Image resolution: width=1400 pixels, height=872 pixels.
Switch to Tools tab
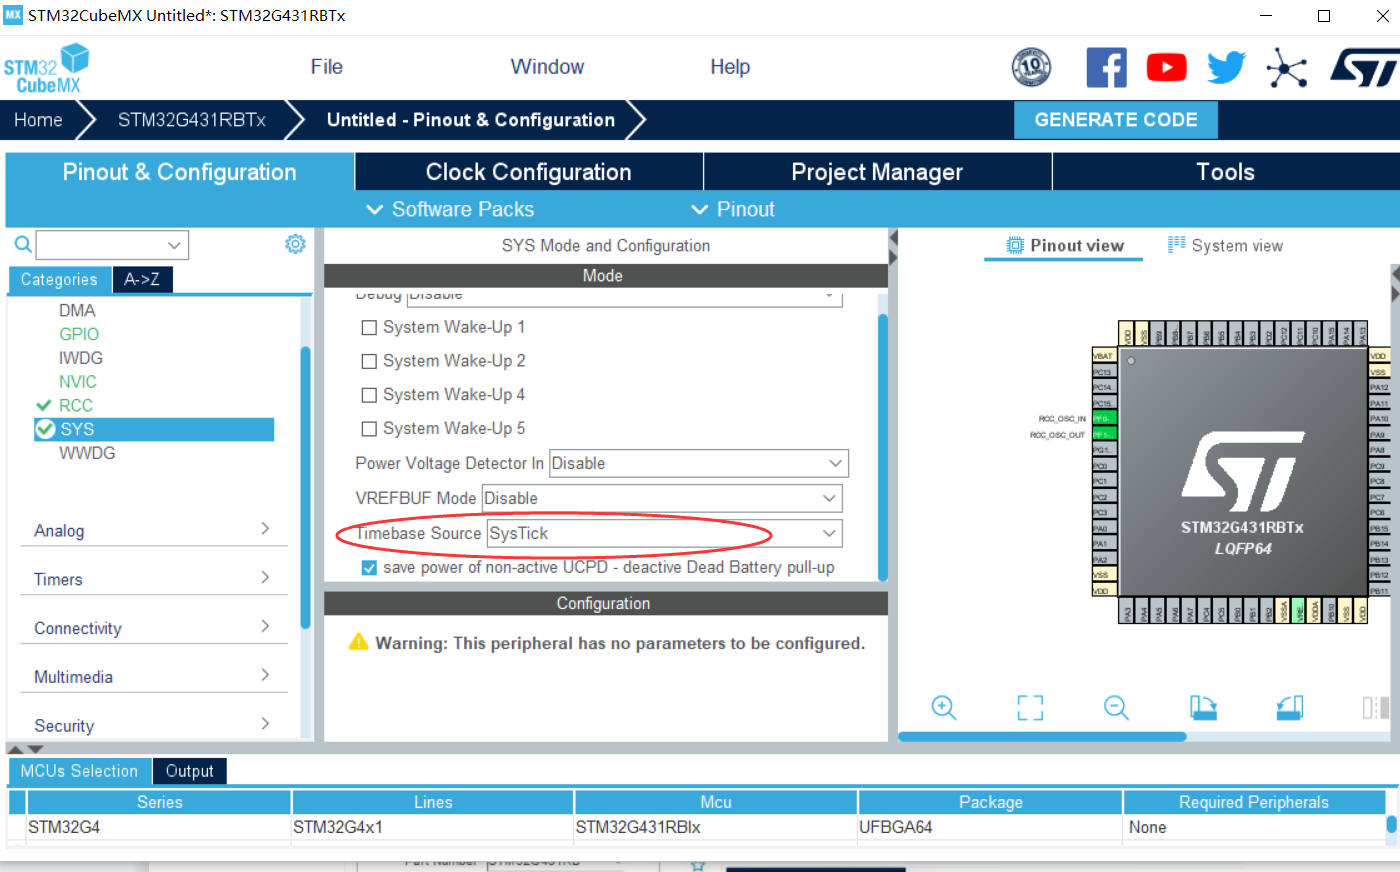click(1225, 172)
